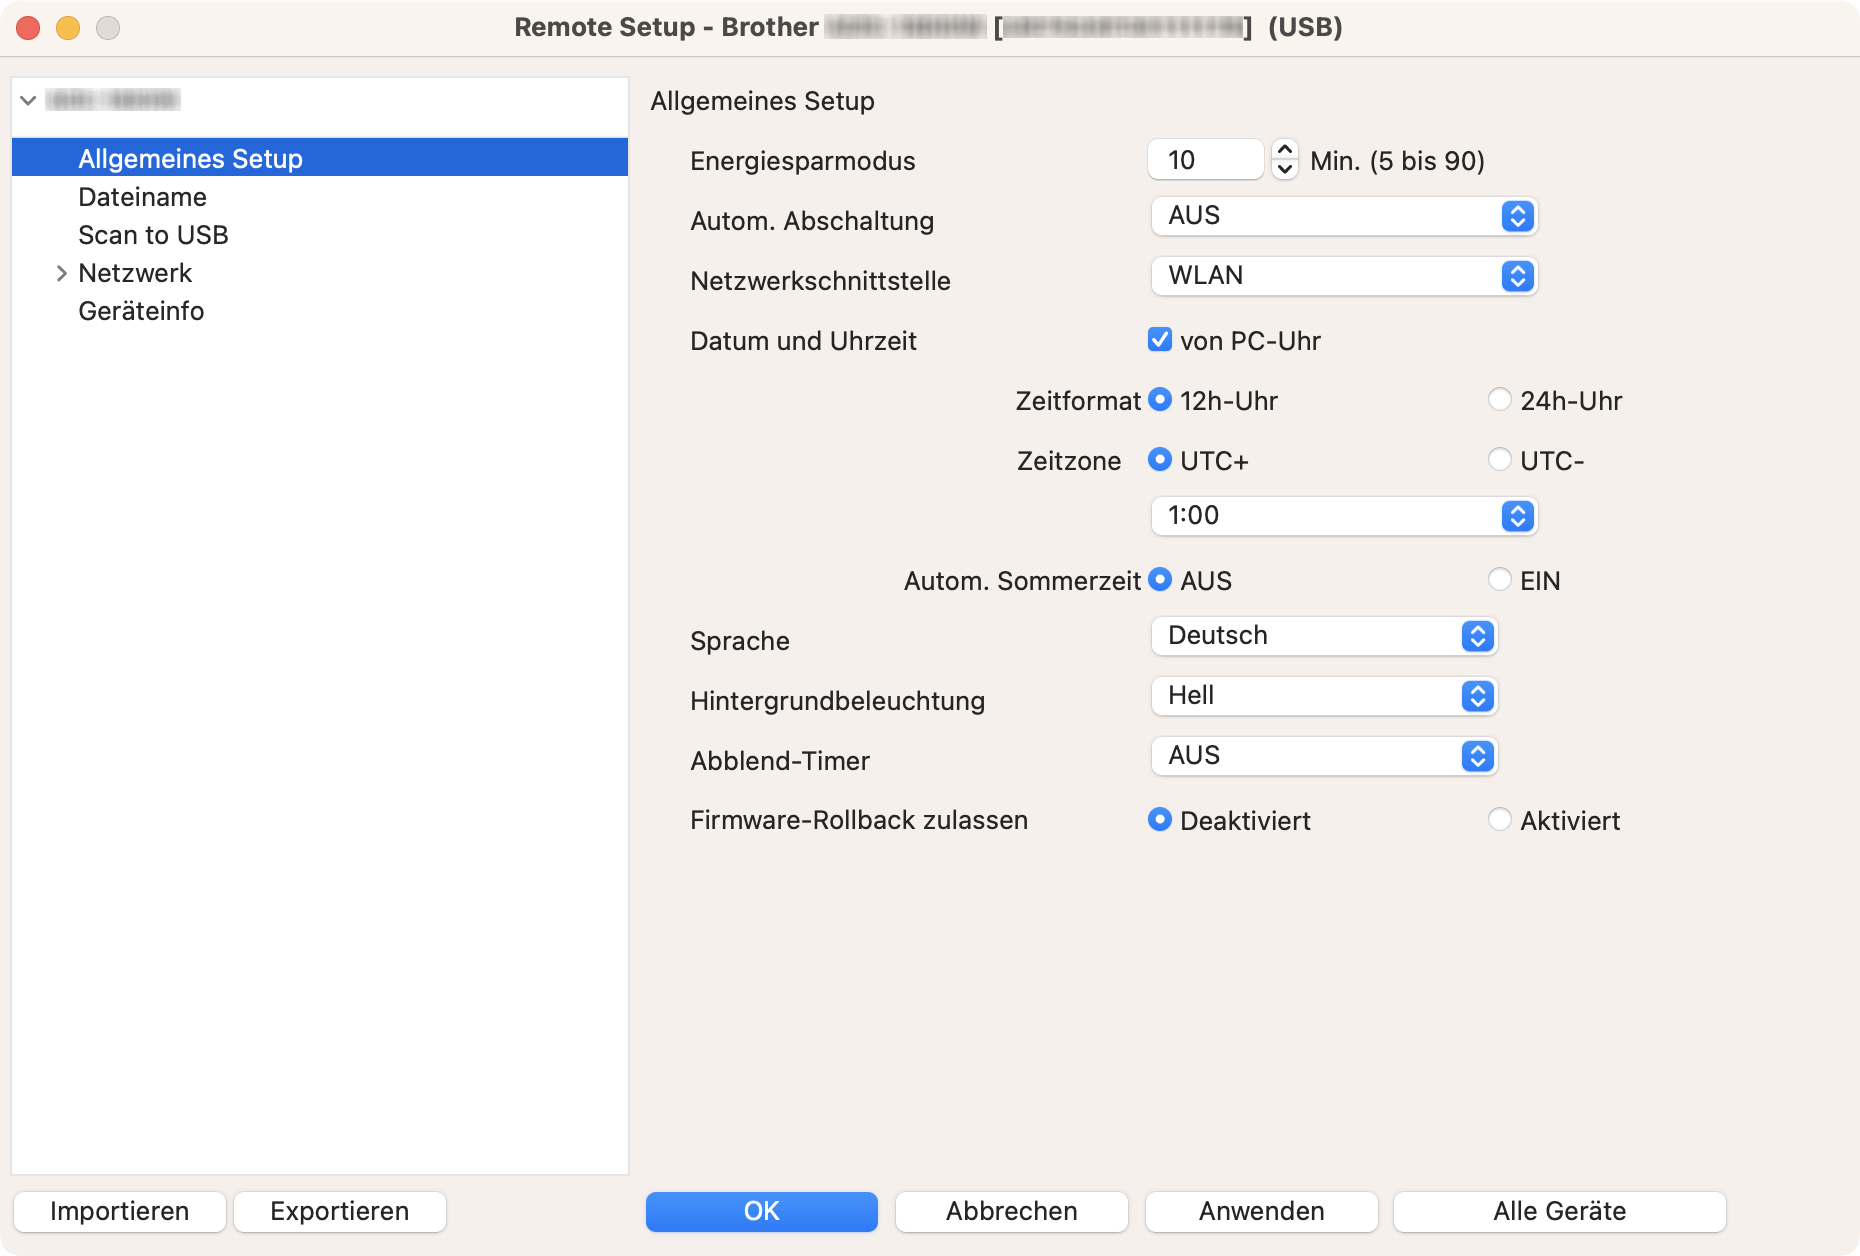Decrease Energiesparmodus minutes with down arrow
Viewport: 1860px width, 1256px height.
click(1285, 170)
